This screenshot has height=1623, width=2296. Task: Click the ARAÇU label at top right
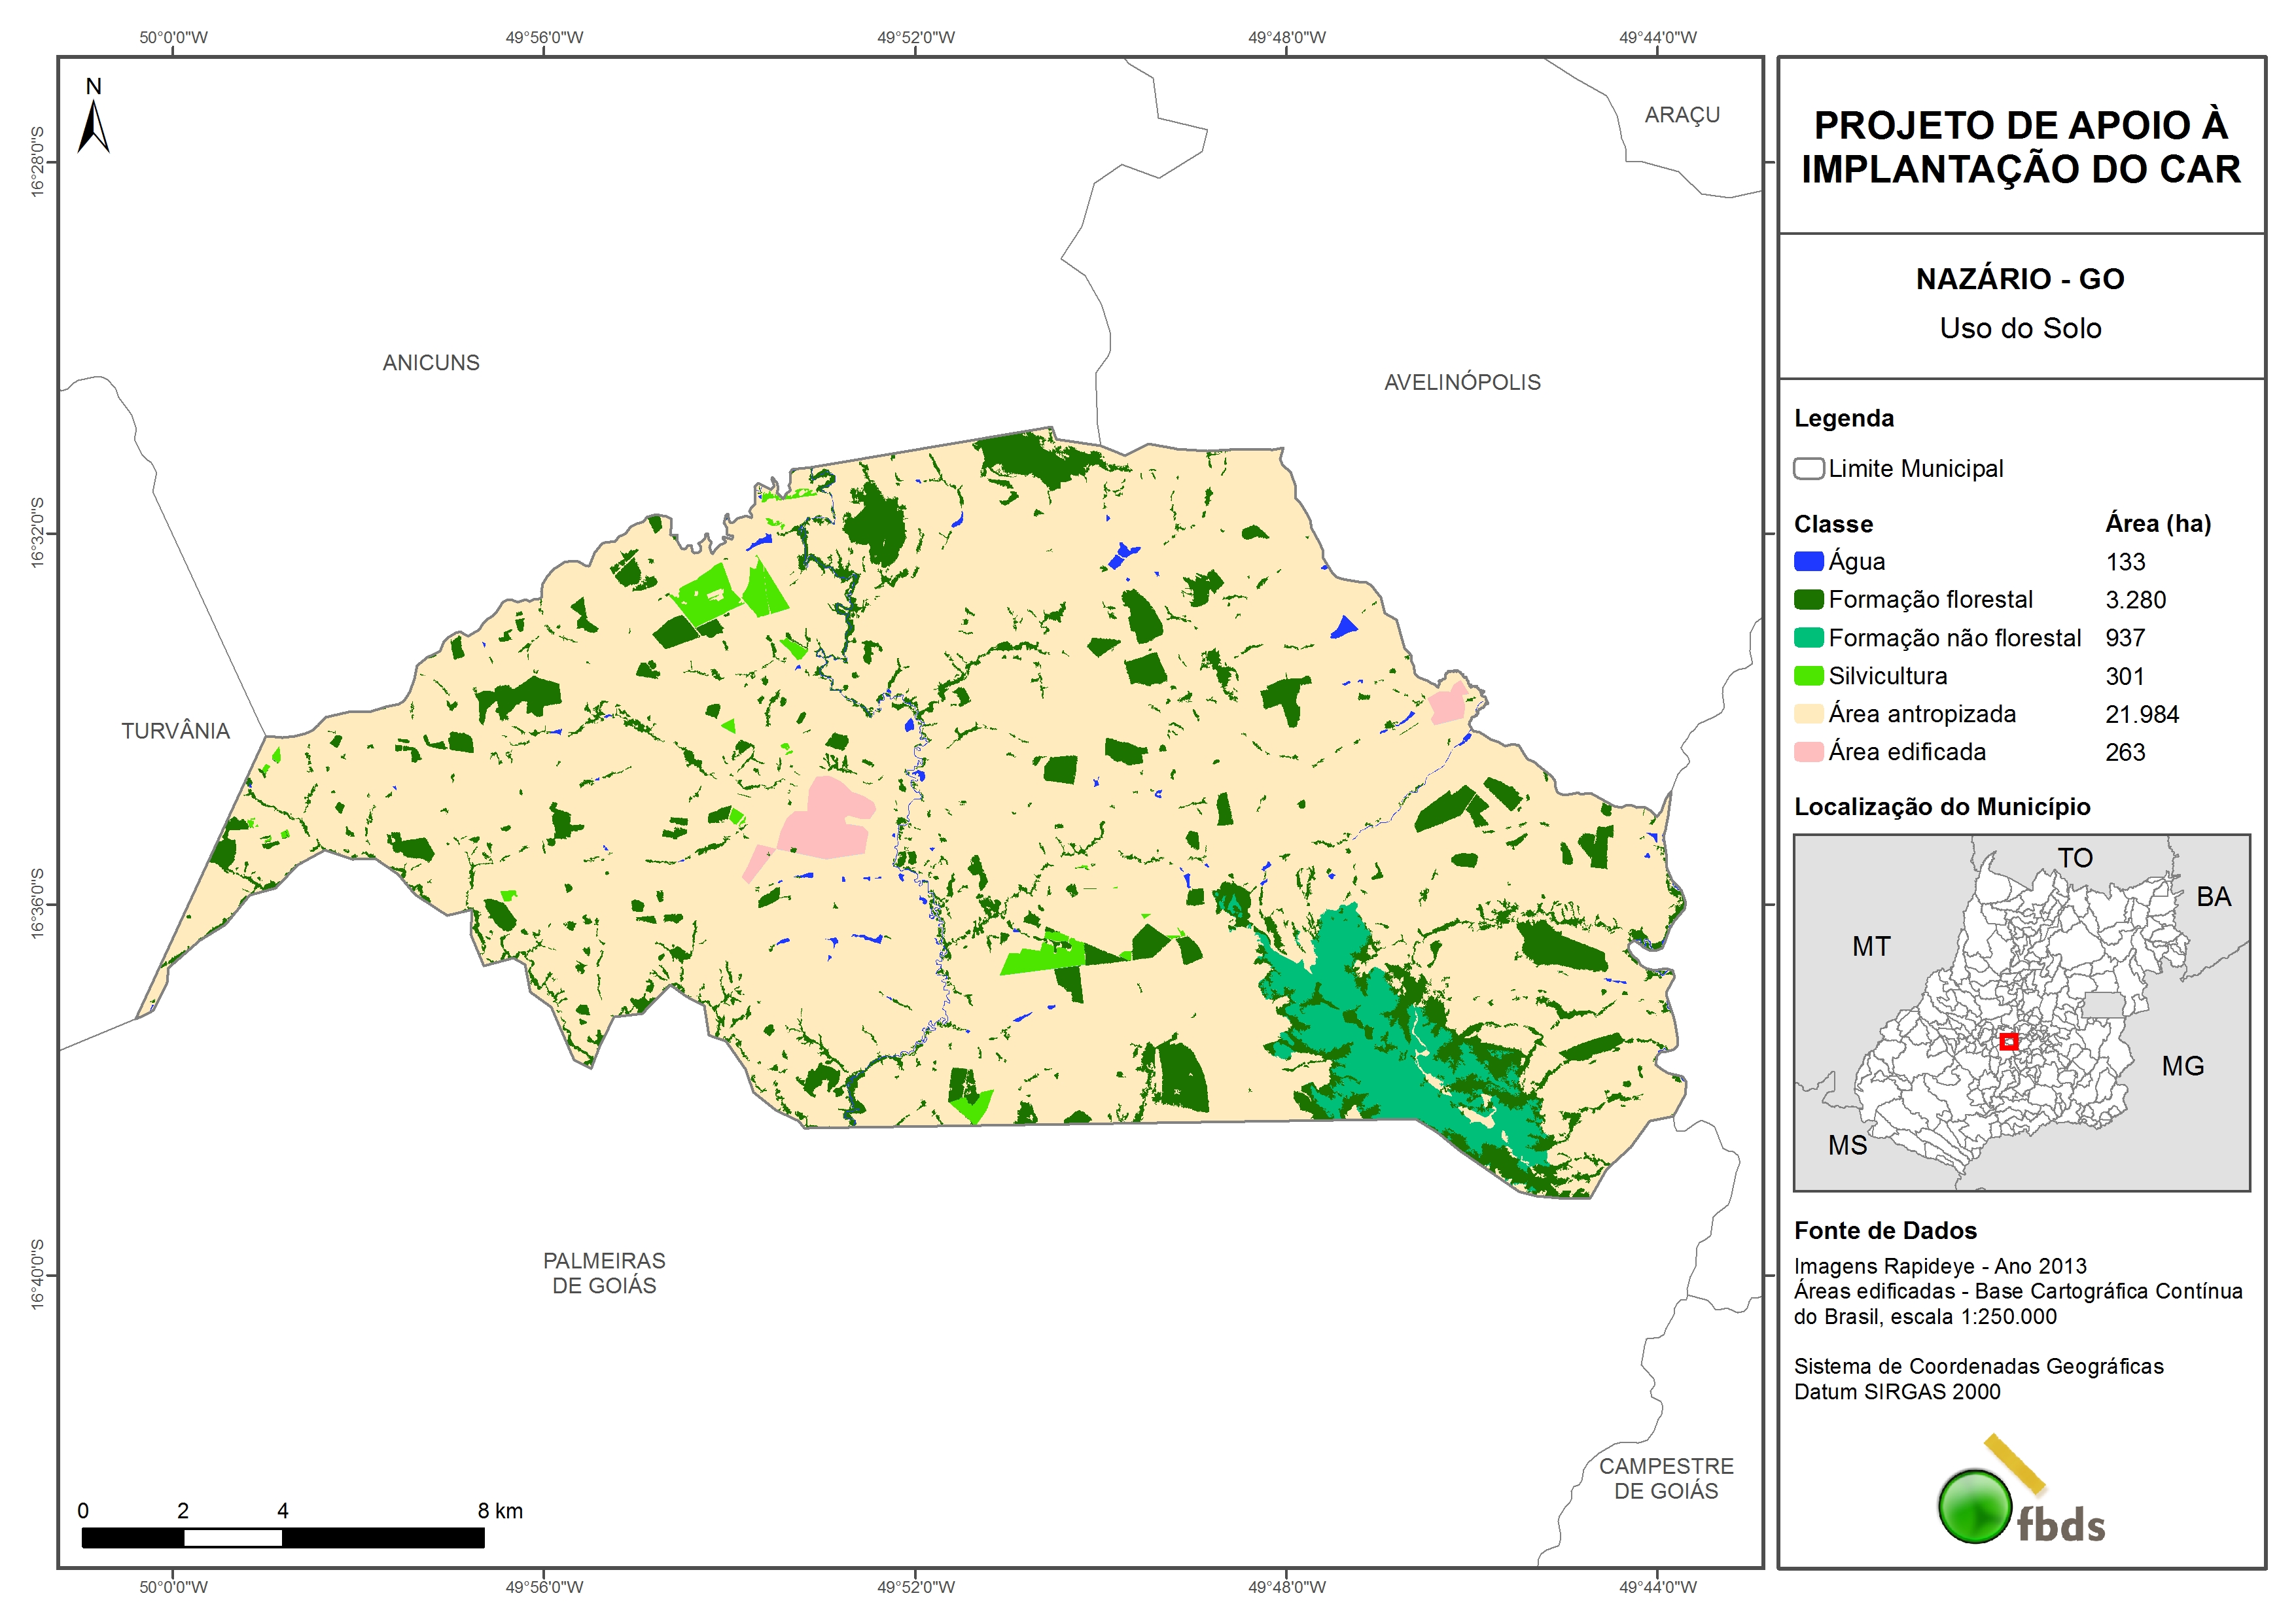(1682, 115)
